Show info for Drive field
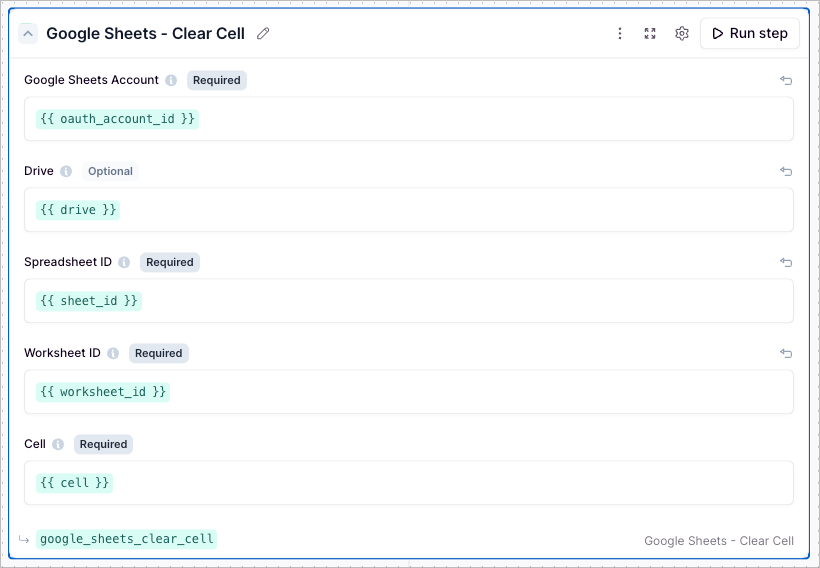Viewport: 820px width, 568px height. pos(66,172)
